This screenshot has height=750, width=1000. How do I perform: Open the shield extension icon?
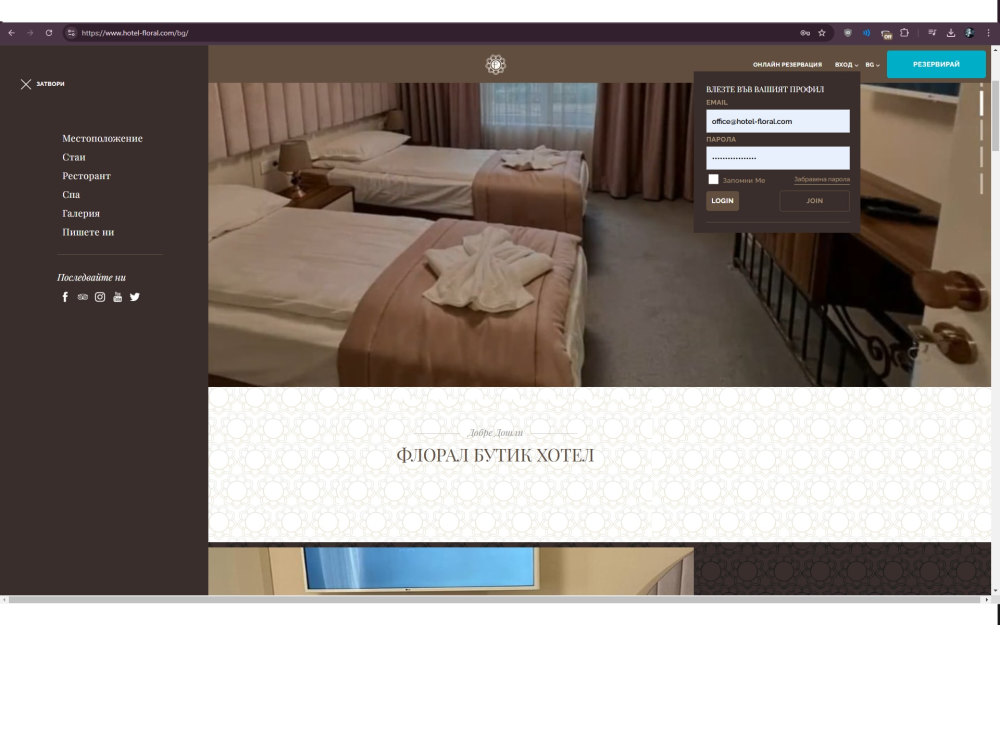pyautogui.click(x=848, y=33)
